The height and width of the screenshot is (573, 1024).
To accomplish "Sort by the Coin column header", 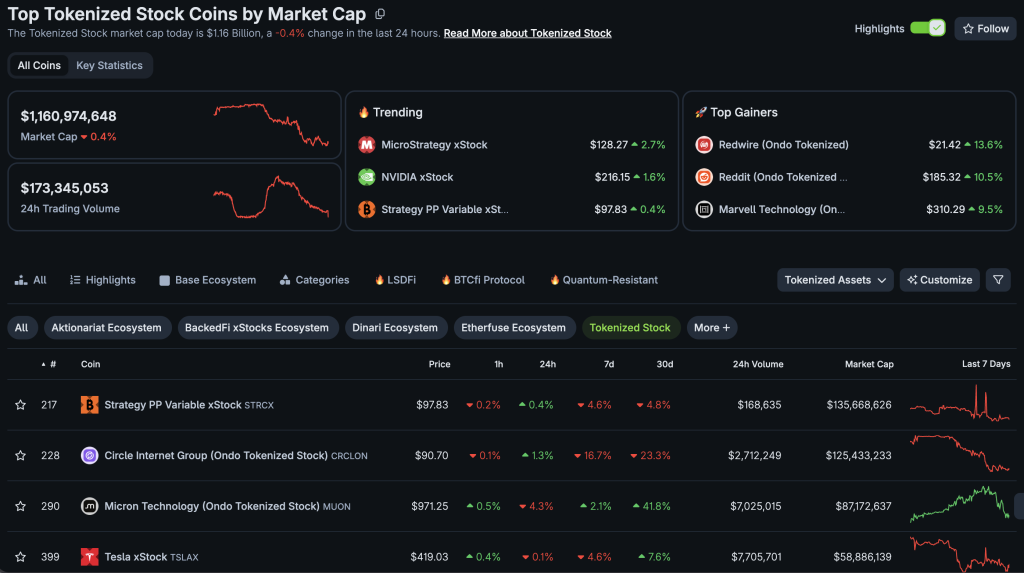I will coord(90,364).
